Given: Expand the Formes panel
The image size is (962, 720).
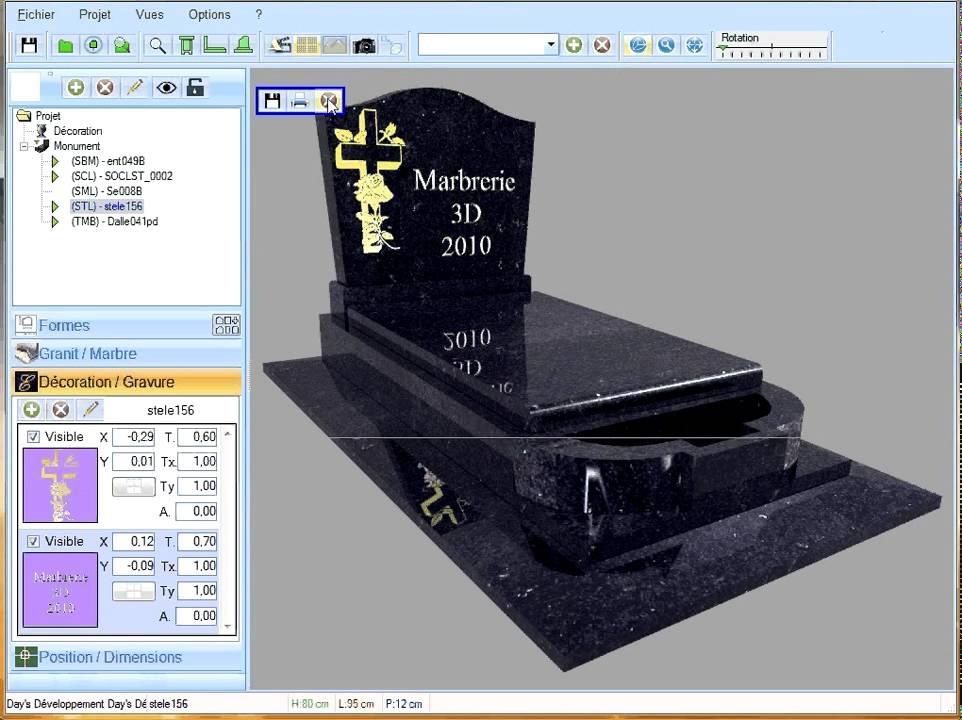Looking at the screenshot, I should [127, 325].
